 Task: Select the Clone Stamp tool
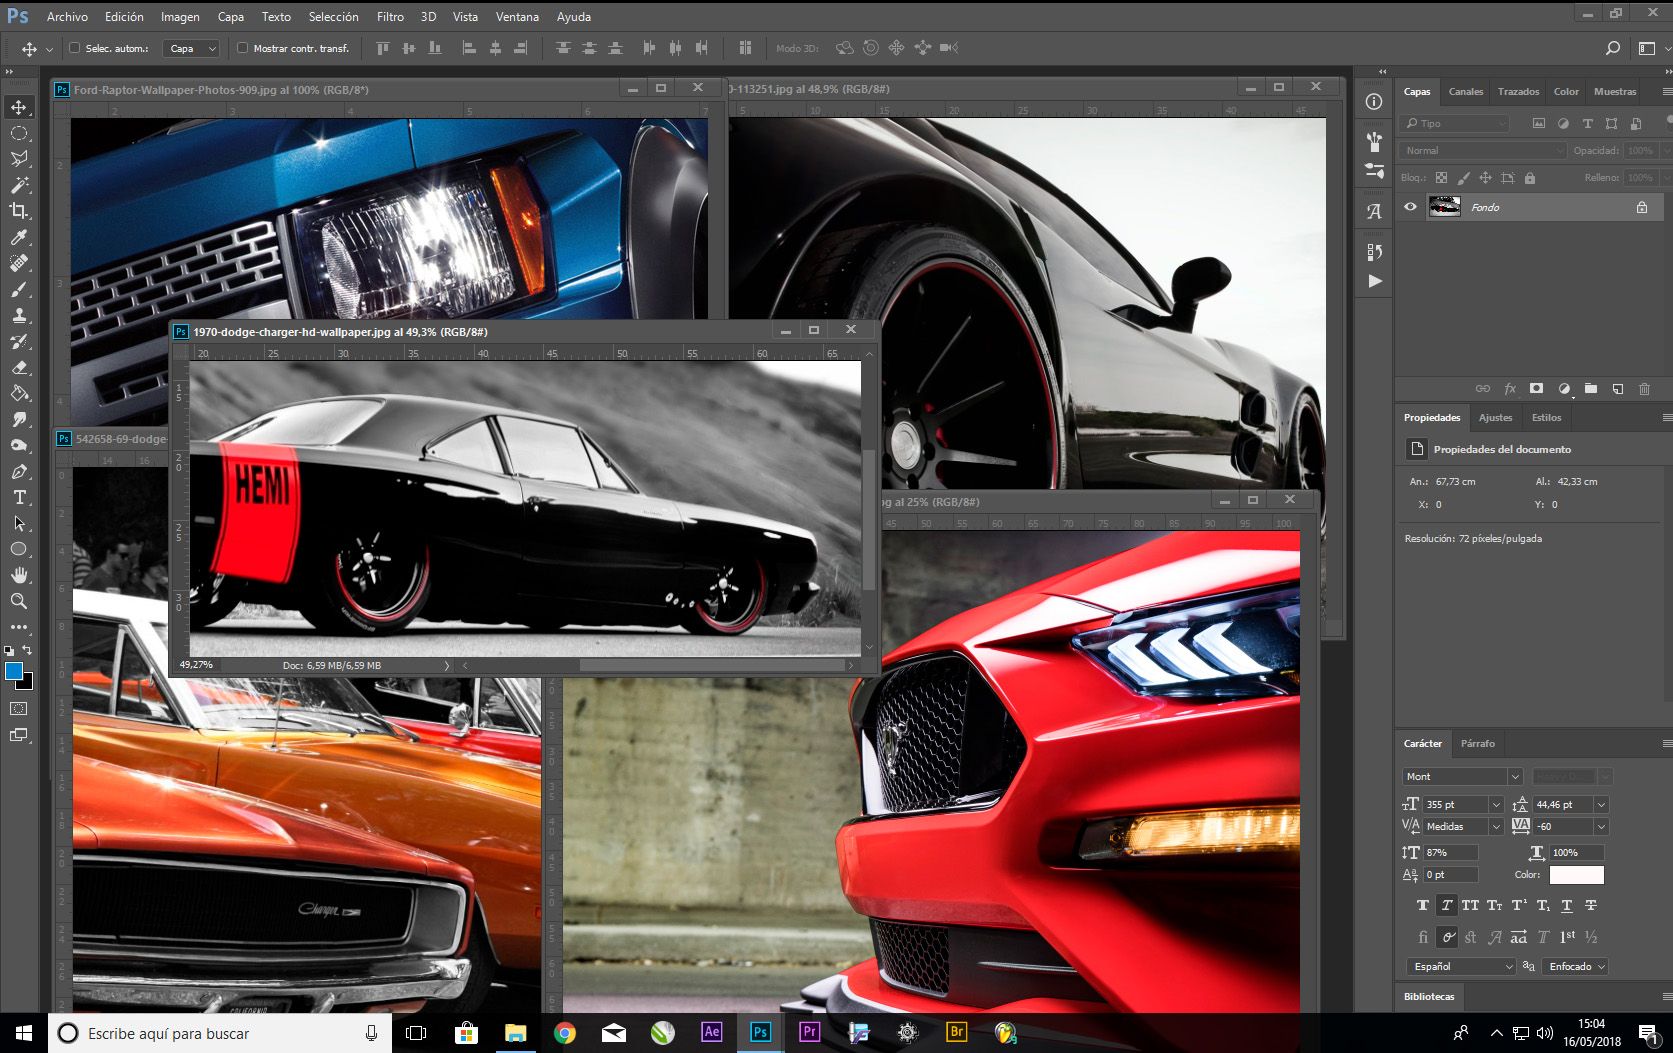pyautogui.click(x=19, y=315)
